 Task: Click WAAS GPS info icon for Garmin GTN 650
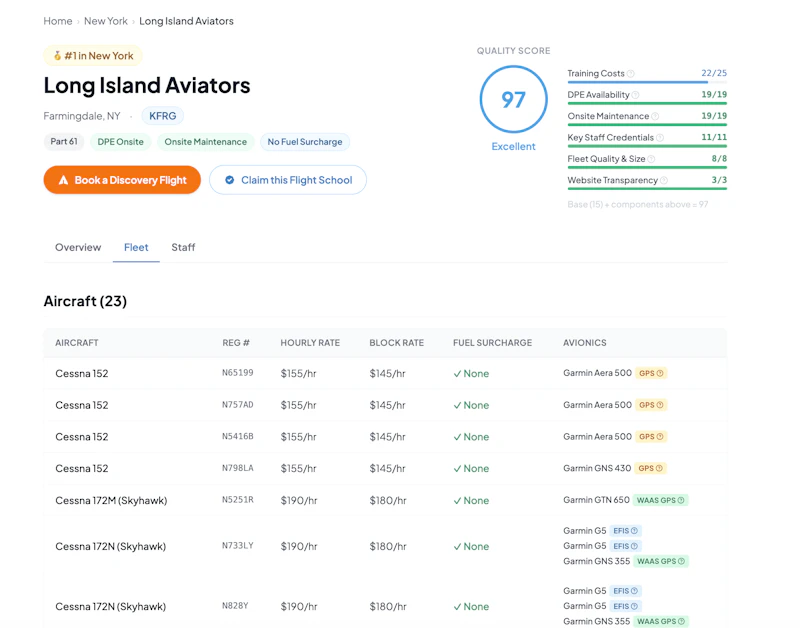coord(681,500)
